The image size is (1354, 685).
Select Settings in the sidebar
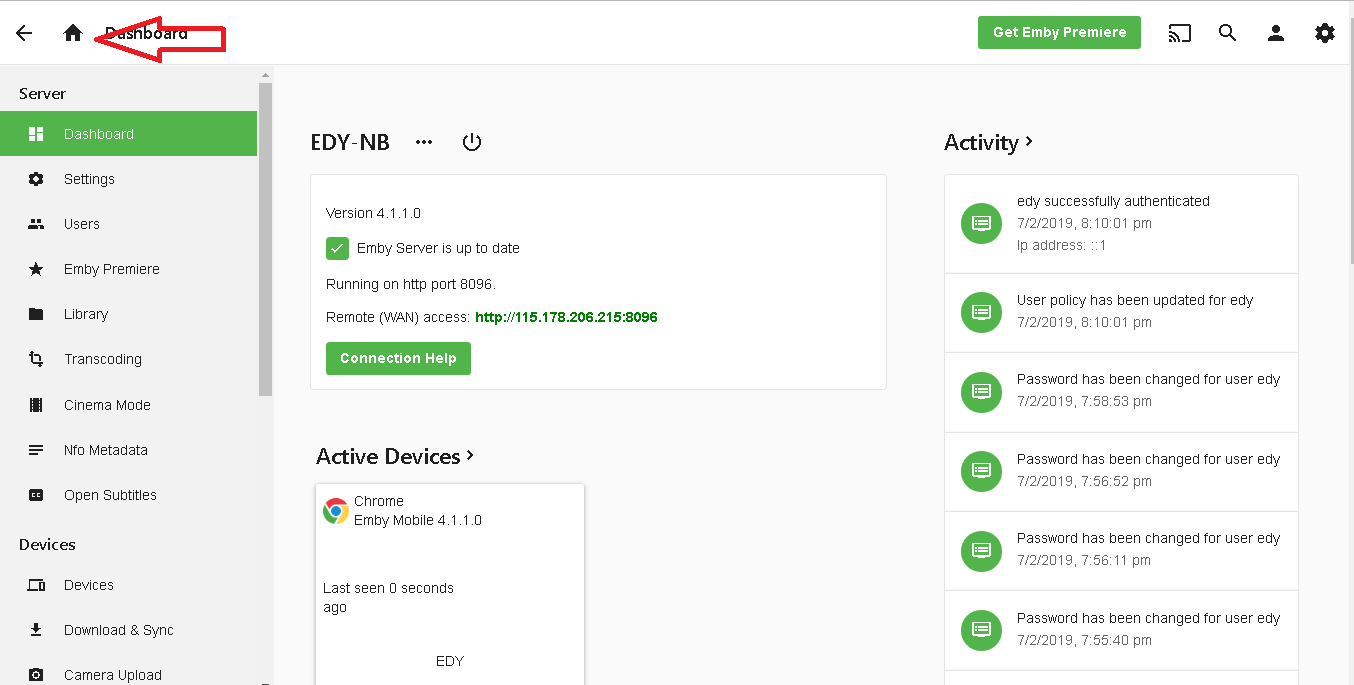point(128,179)
